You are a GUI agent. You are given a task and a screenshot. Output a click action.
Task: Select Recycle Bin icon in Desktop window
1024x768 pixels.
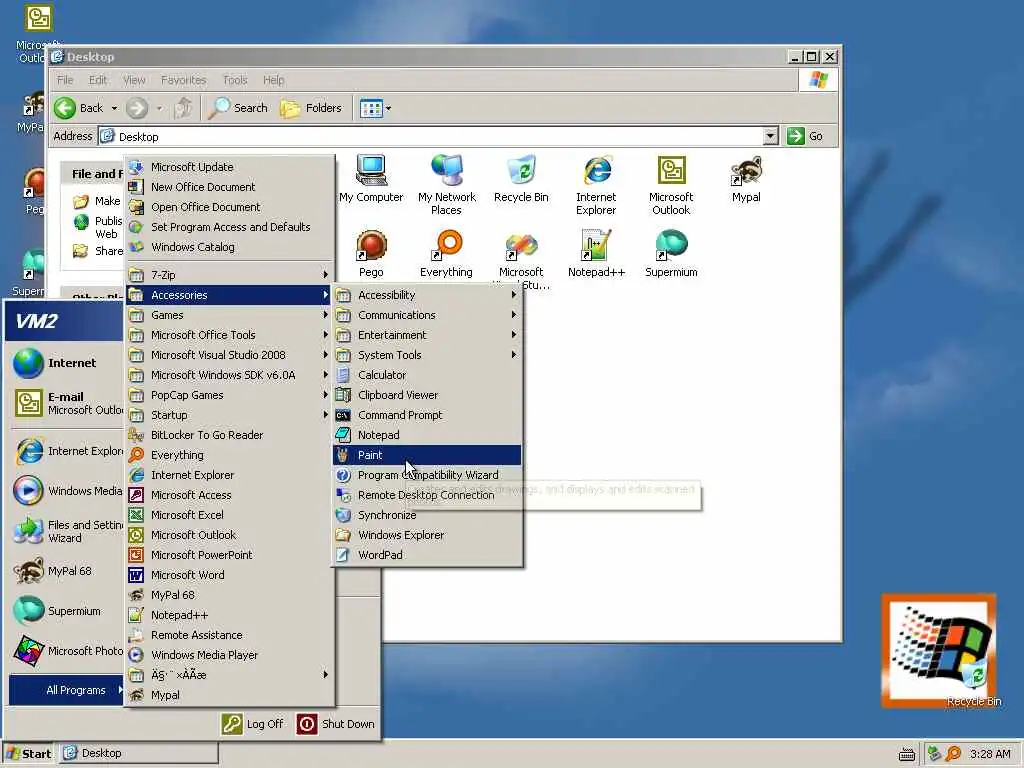pos(521,179)
